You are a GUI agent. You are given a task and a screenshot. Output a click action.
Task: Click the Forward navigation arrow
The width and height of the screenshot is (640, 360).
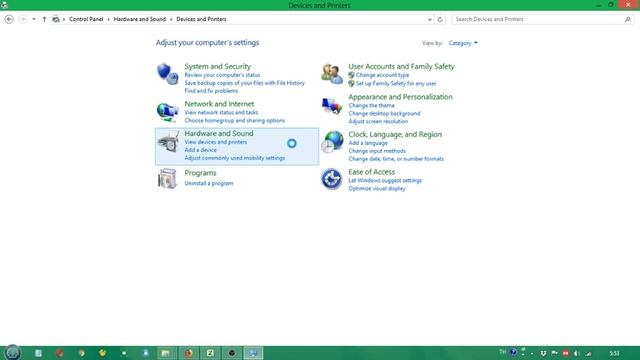22,19
